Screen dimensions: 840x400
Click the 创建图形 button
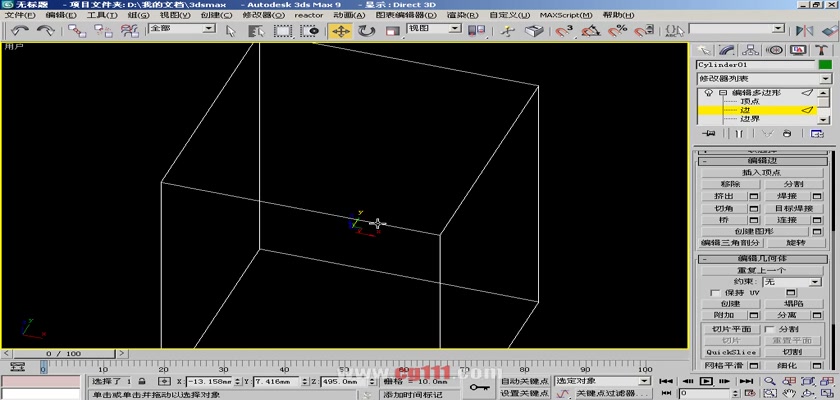point(755,232)
